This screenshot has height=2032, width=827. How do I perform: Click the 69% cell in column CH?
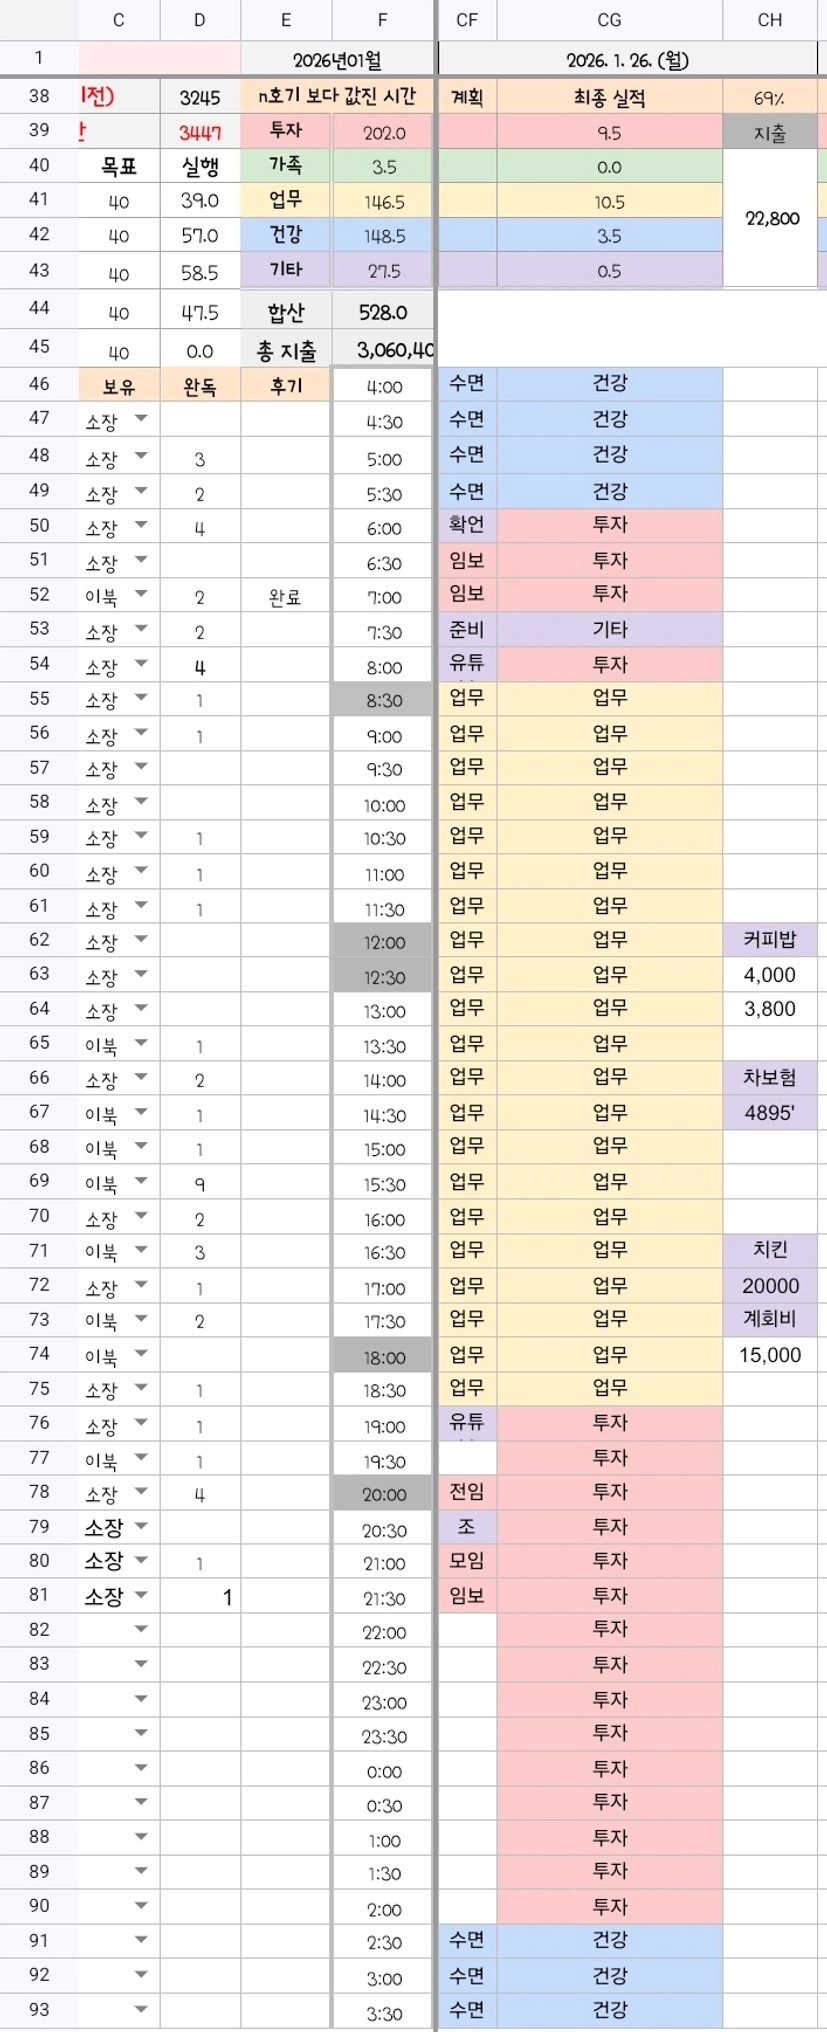pyautogui.click(x=770, y=98)
